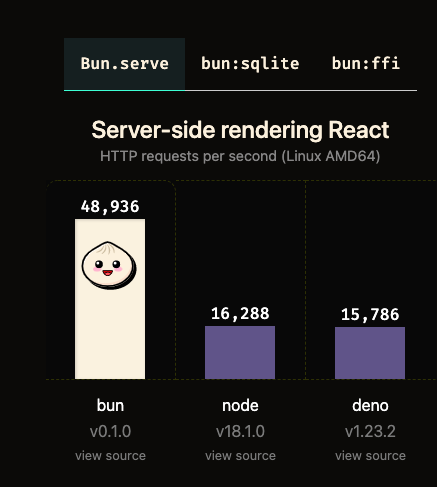
Task: Switch to the bun:sqlite tab
Action: tap(250, 64)
